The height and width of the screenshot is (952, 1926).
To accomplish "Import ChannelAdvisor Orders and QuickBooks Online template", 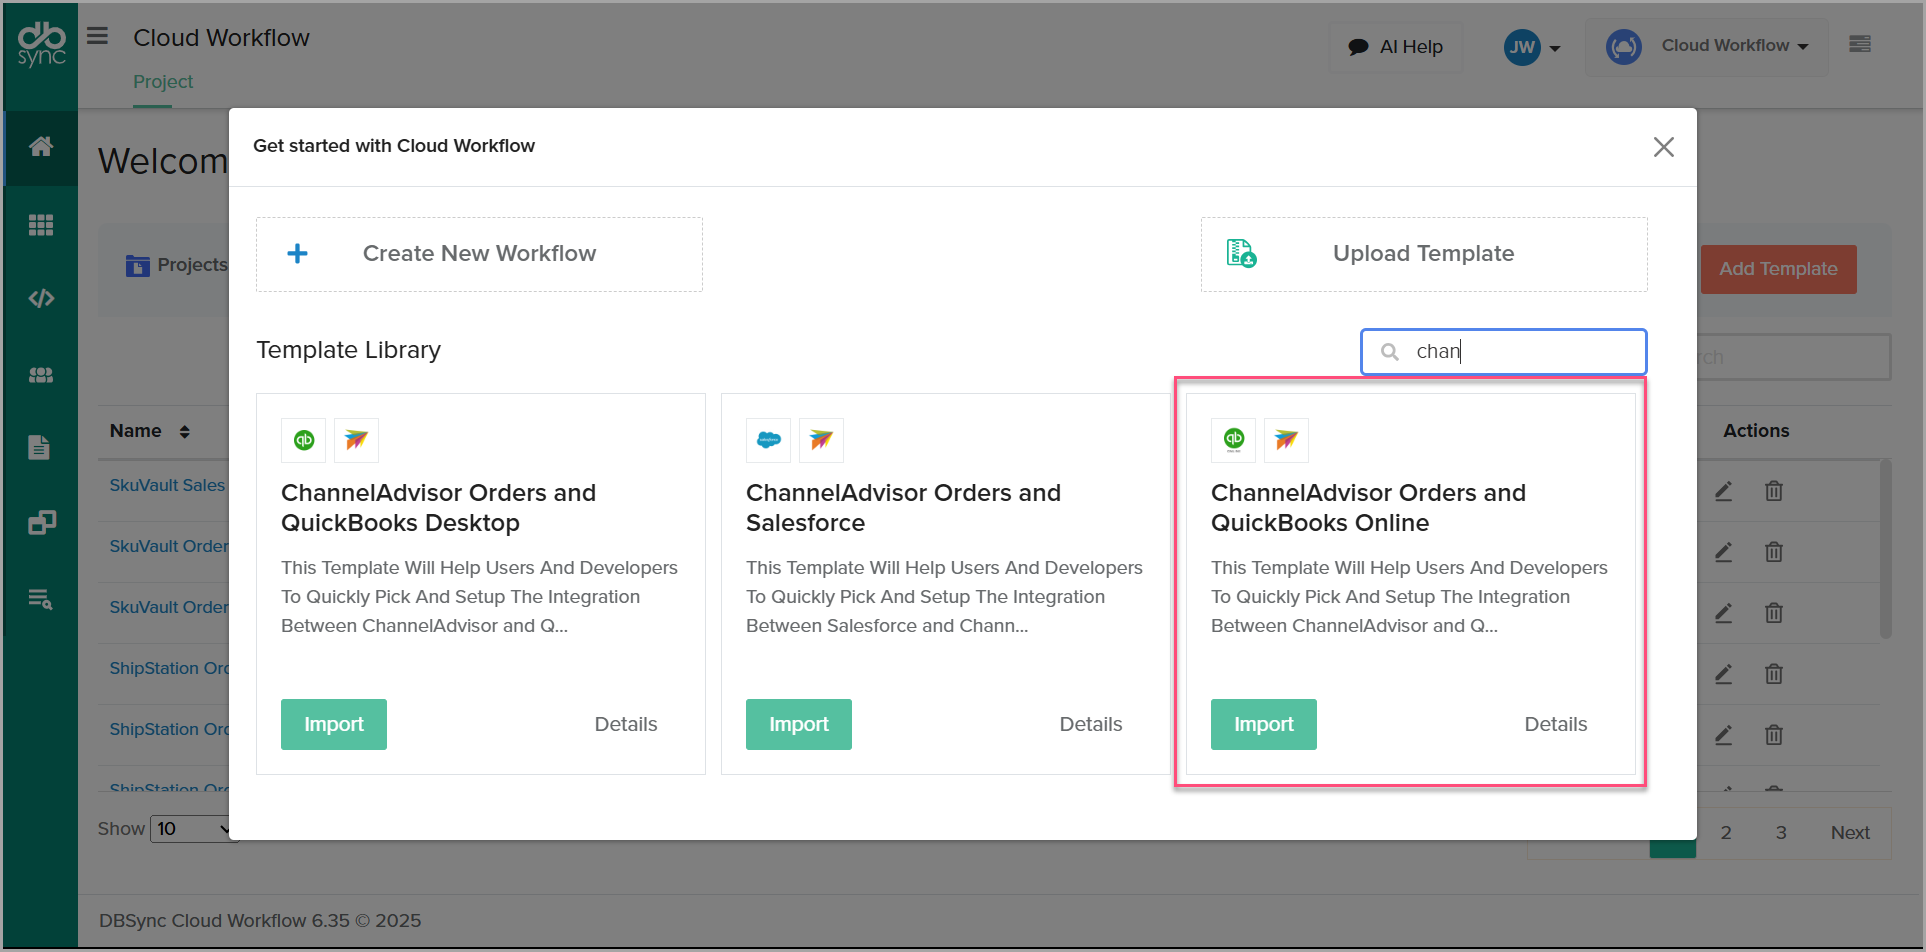I will [x=1263, y=724].
